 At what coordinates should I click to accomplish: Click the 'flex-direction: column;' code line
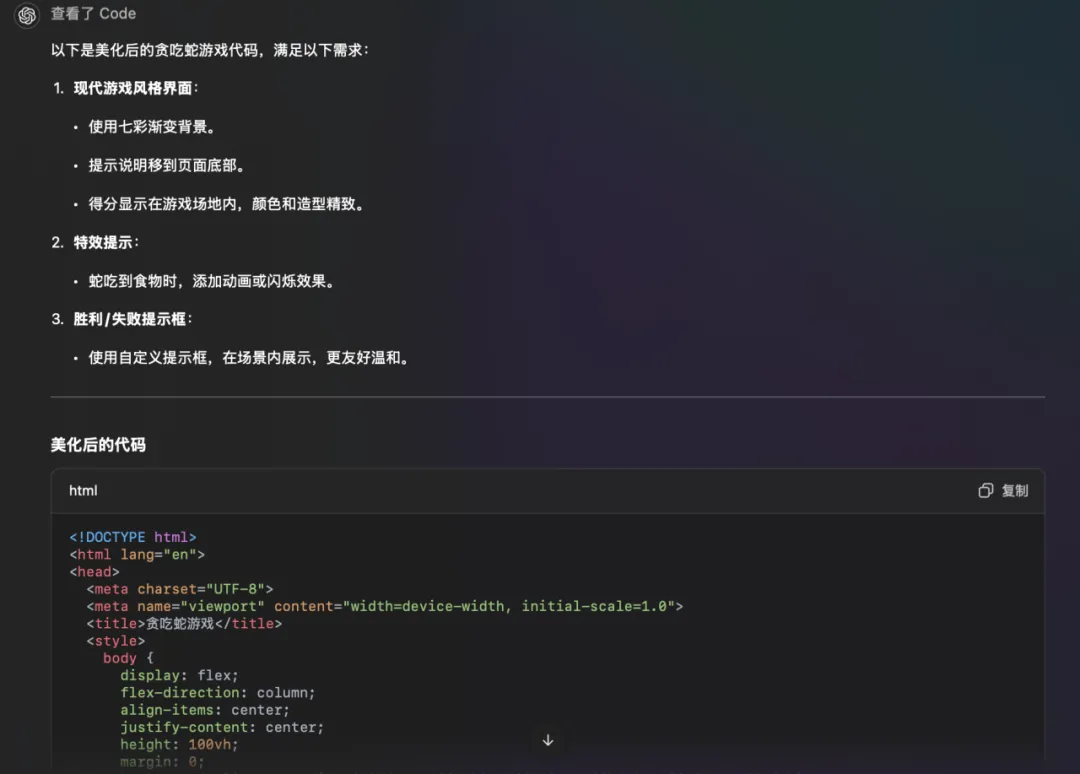point(218,692)
